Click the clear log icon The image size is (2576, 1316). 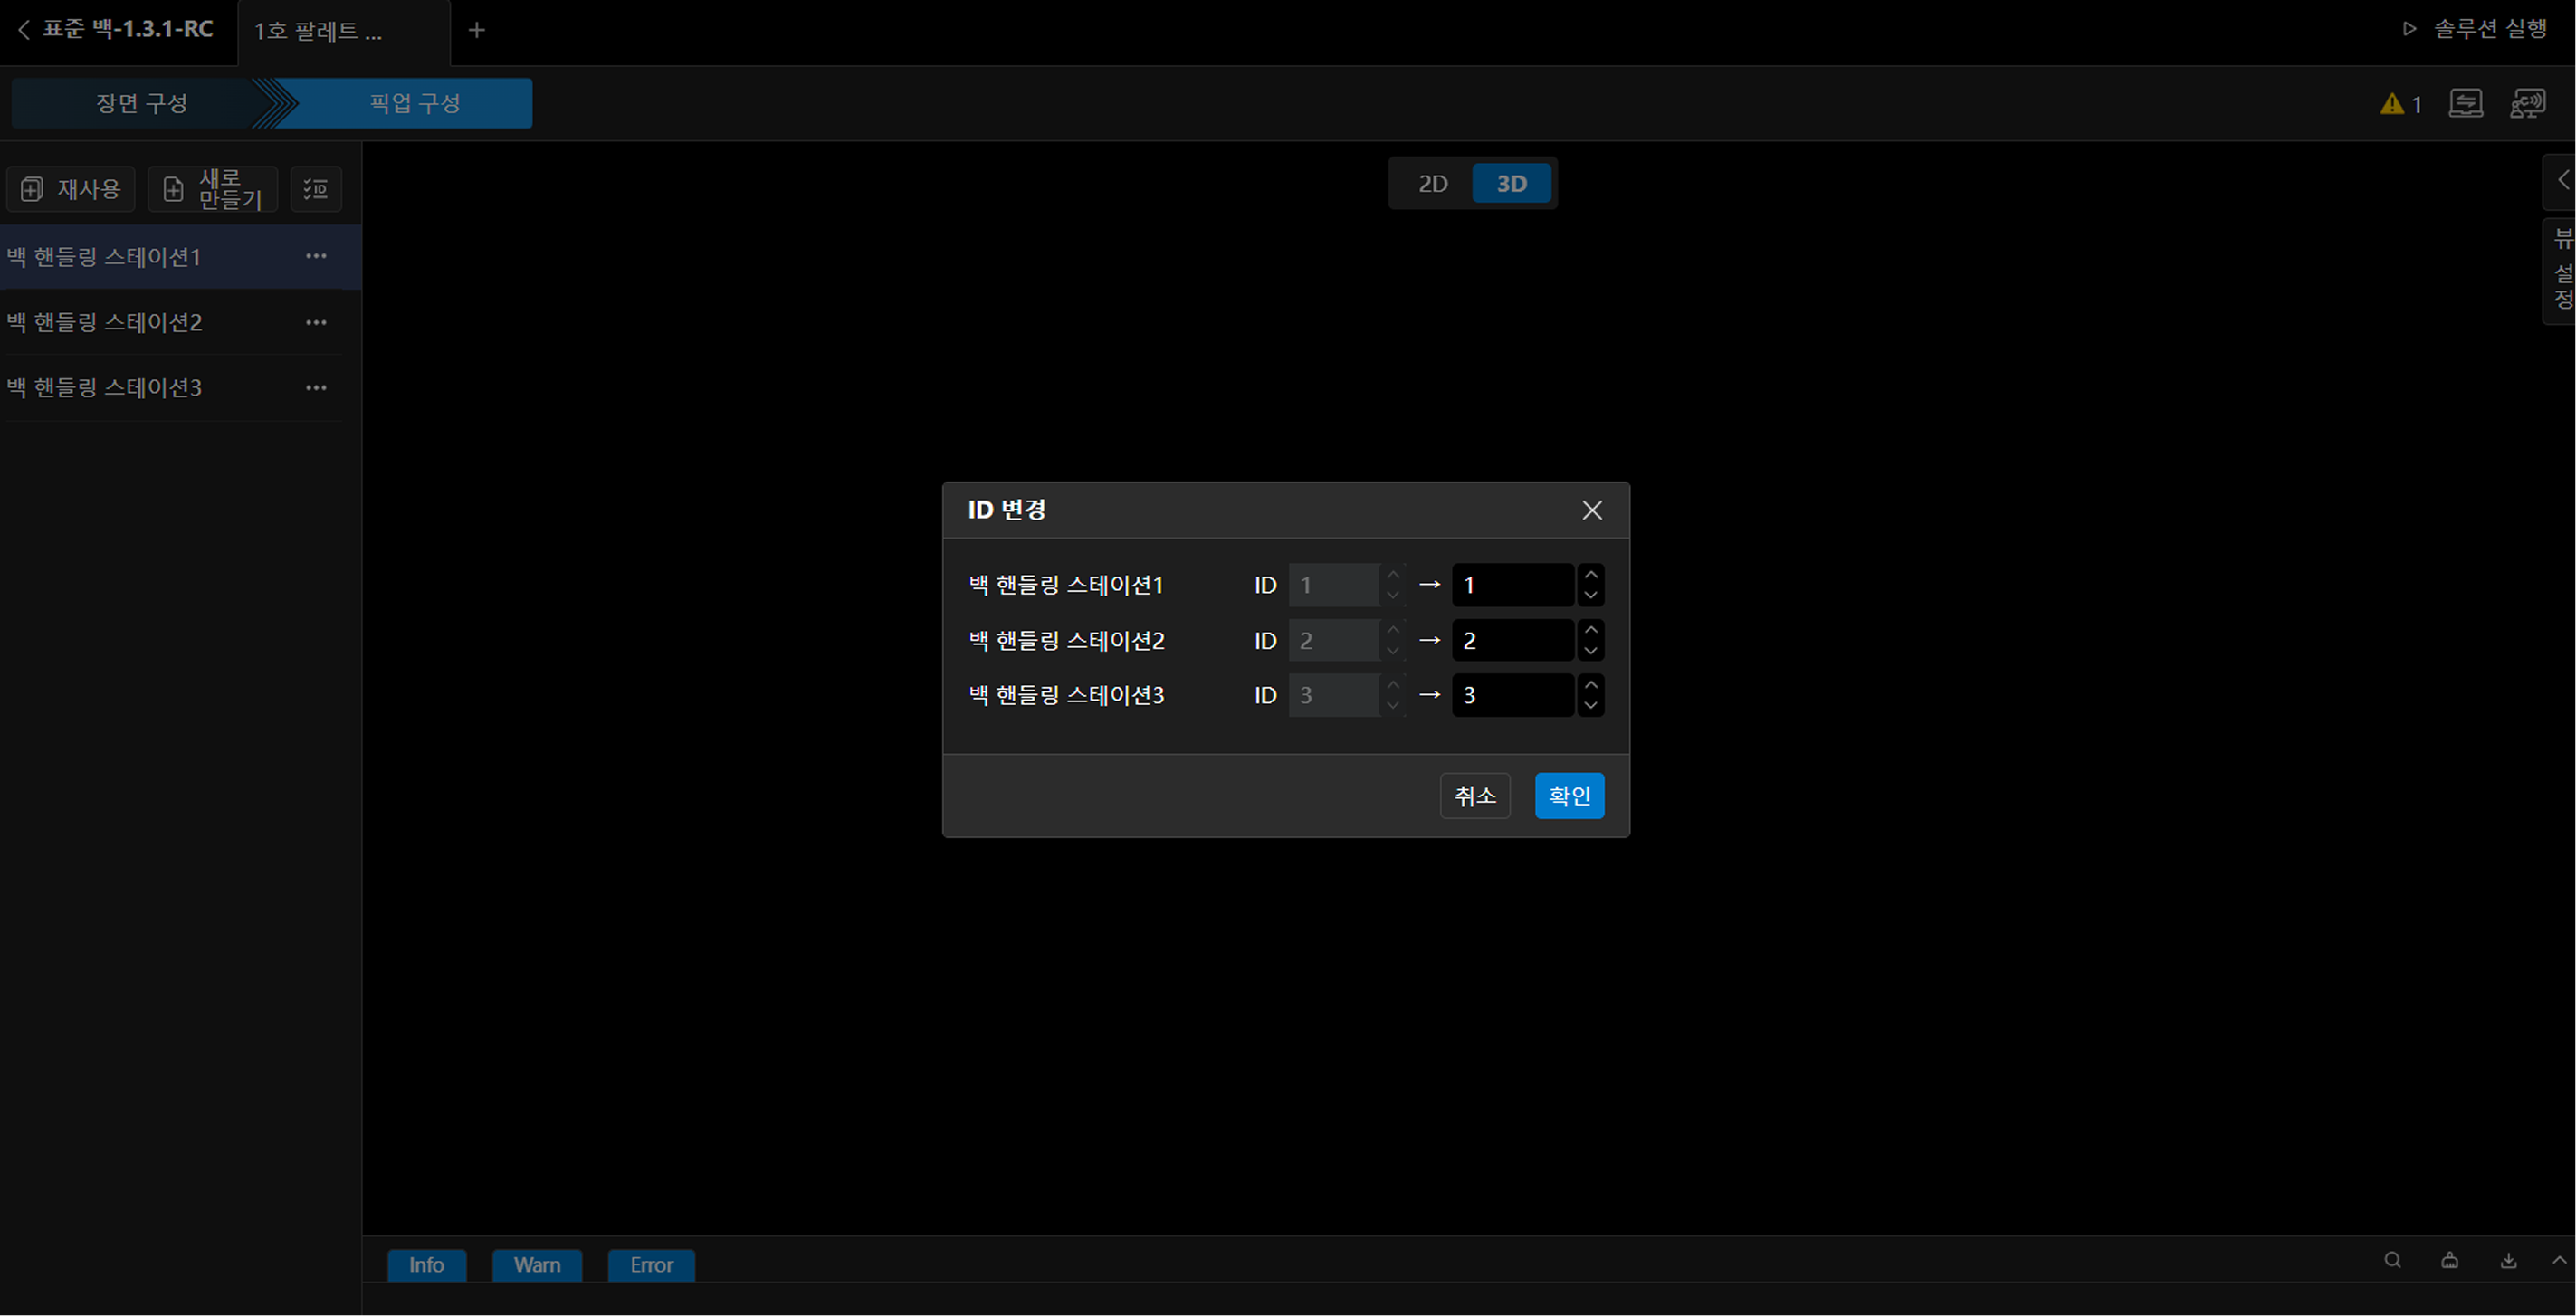[2449, 1260]
